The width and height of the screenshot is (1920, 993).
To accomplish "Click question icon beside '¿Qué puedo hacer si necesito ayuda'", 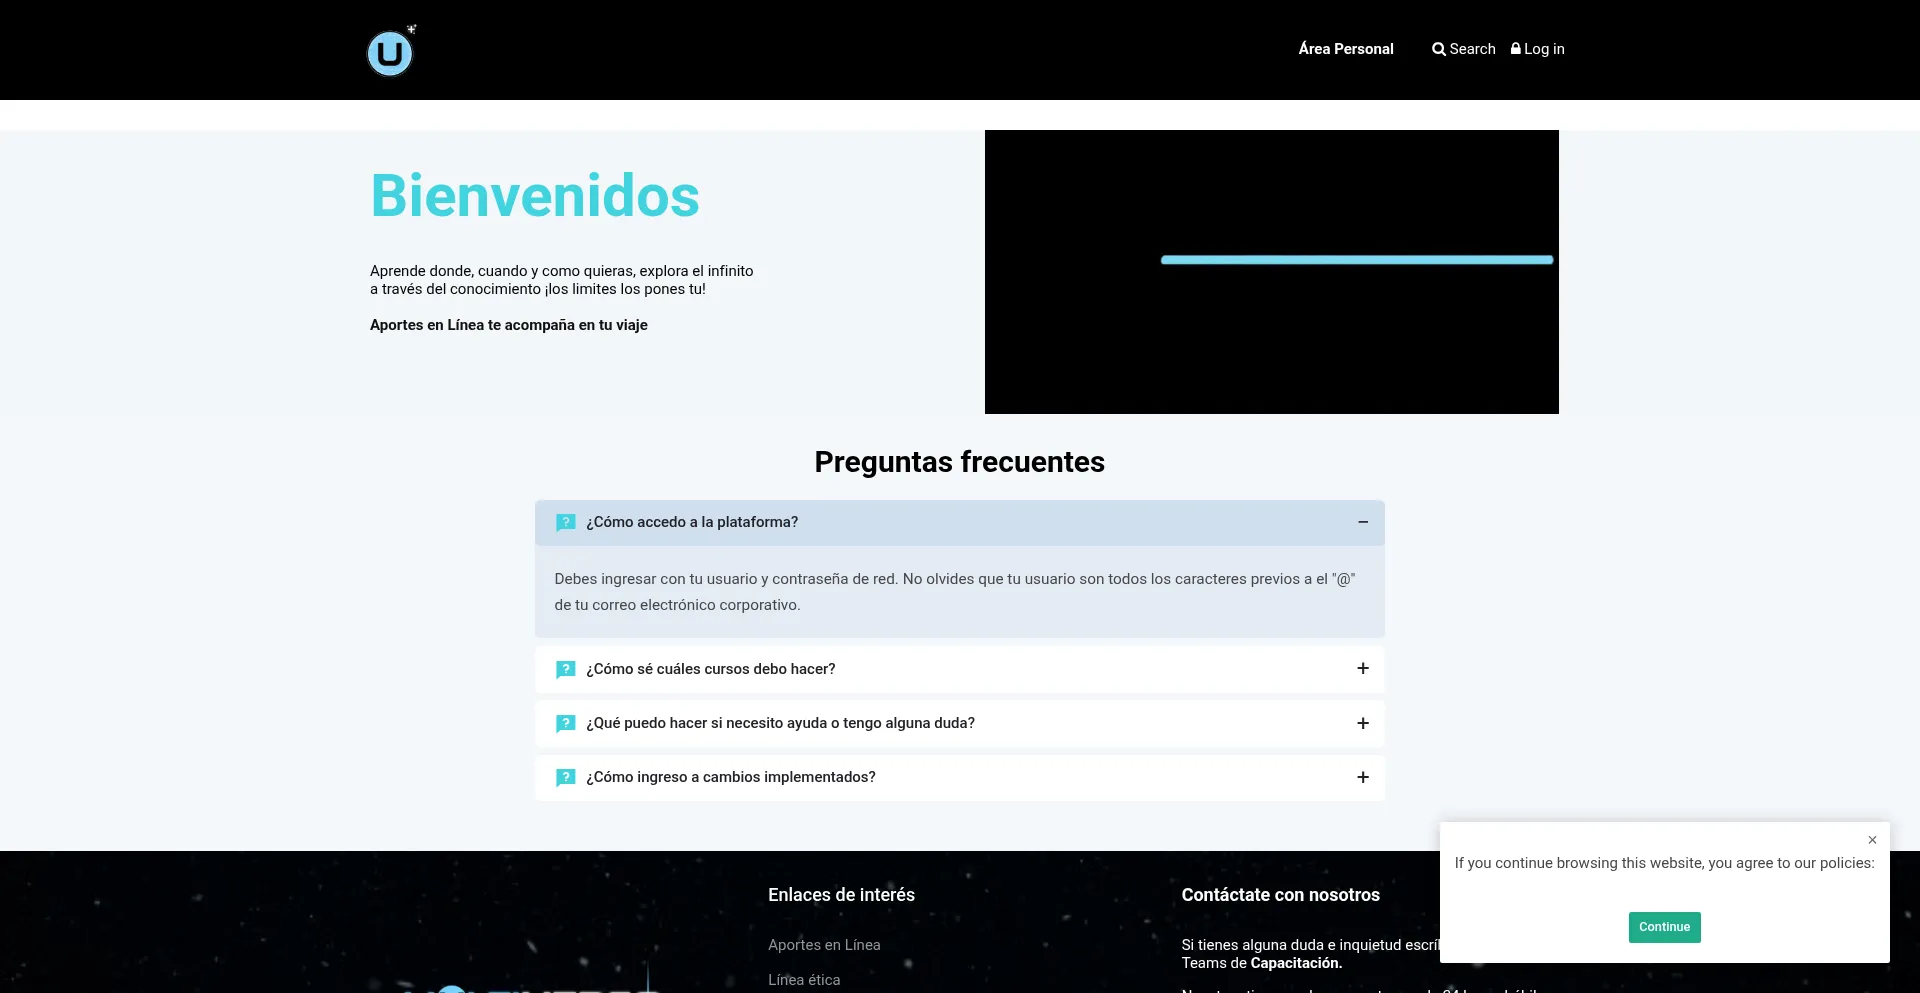I will pos(565,723).
